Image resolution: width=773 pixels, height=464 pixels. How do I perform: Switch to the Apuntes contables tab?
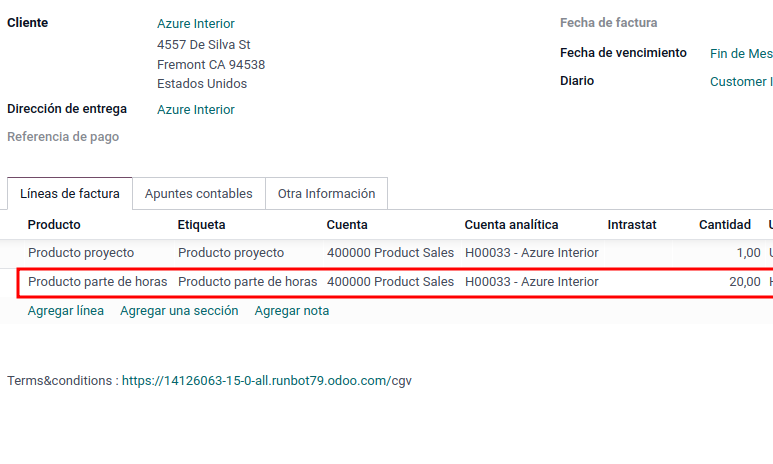coord(199,194)
